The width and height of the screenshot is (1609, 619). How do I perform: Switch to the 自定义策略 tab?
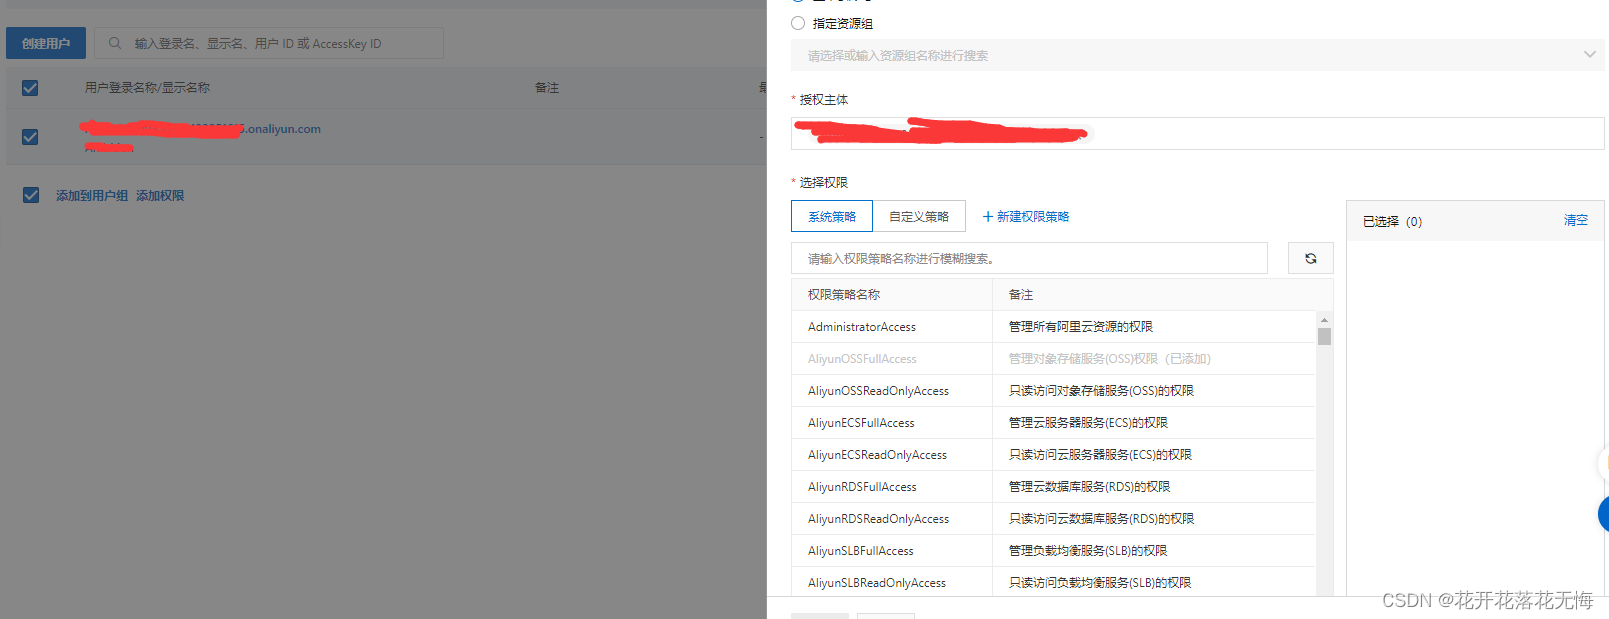pyautogui.click(x=919, y=217)
